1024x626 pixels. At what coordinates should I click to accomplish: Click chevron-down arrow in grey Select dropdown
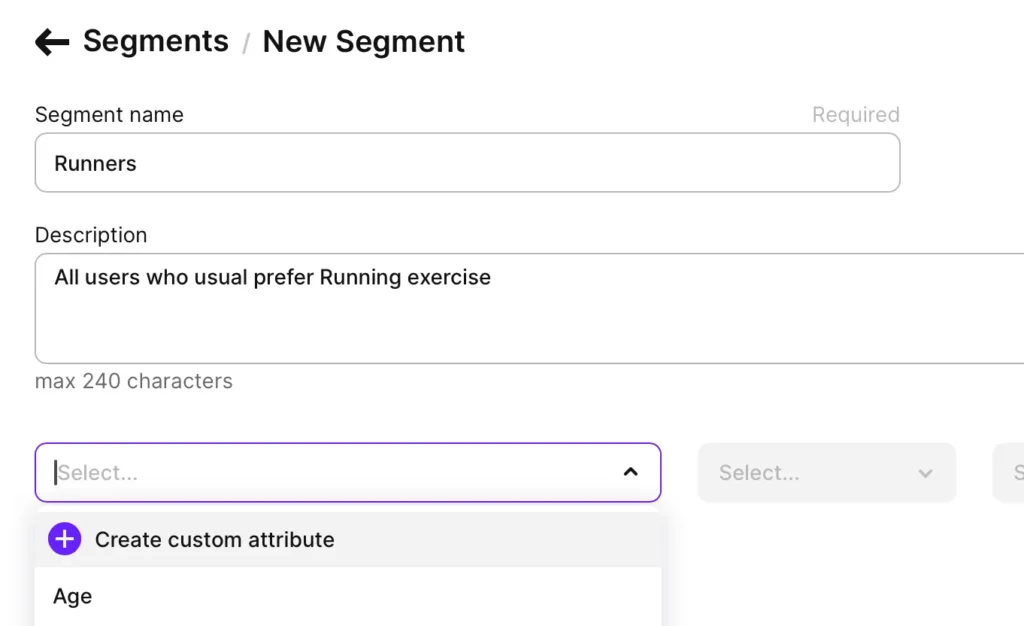pos(925,473)
